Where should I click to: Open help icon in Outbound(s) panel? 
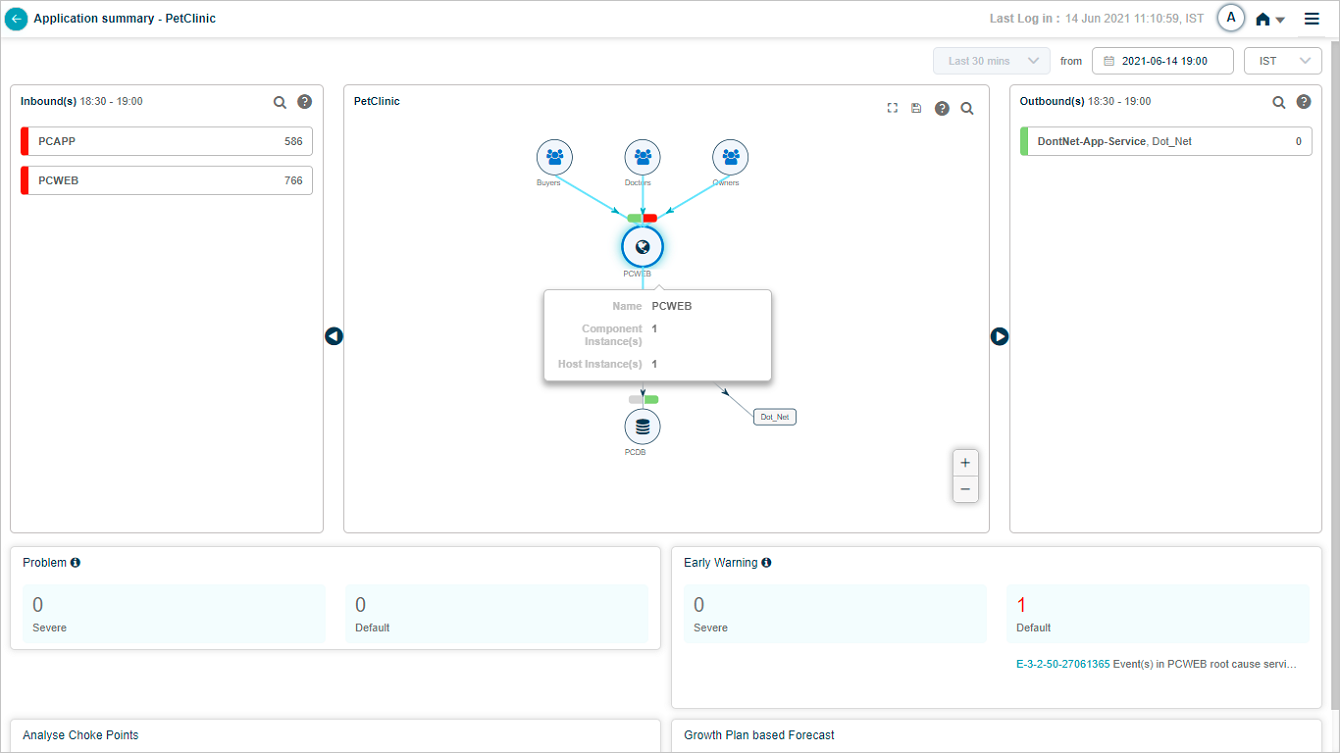point(1304,102)
